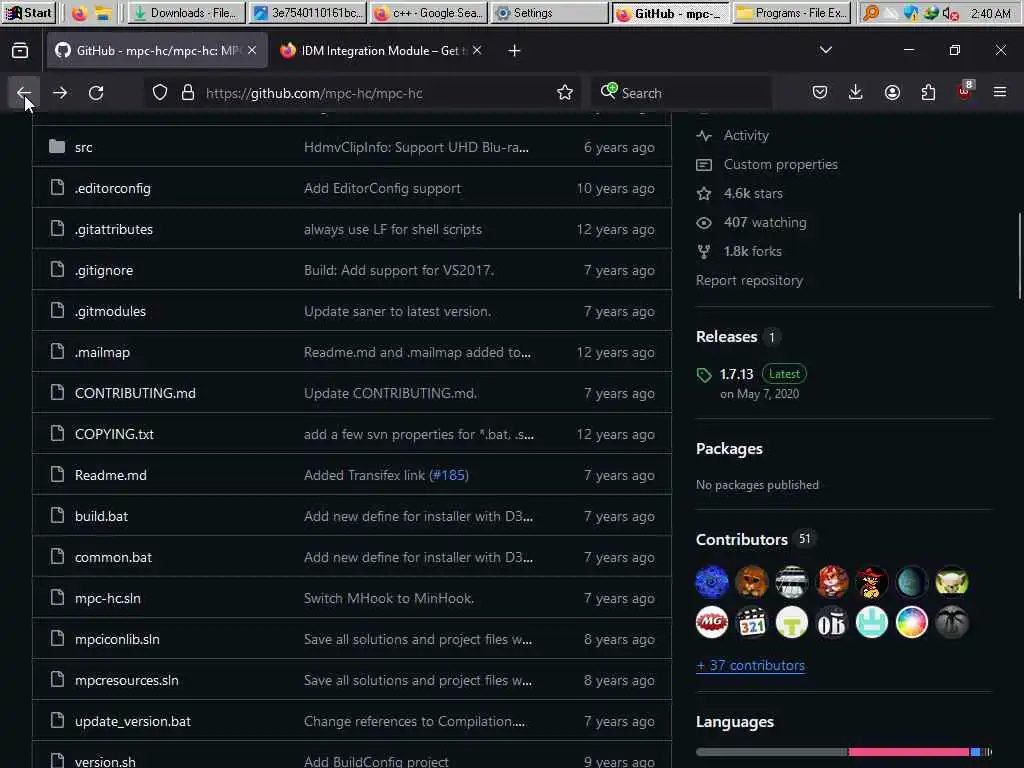
Task: Open the #185 pull request link
Action: pyautogui.click(x=449, y=475)
